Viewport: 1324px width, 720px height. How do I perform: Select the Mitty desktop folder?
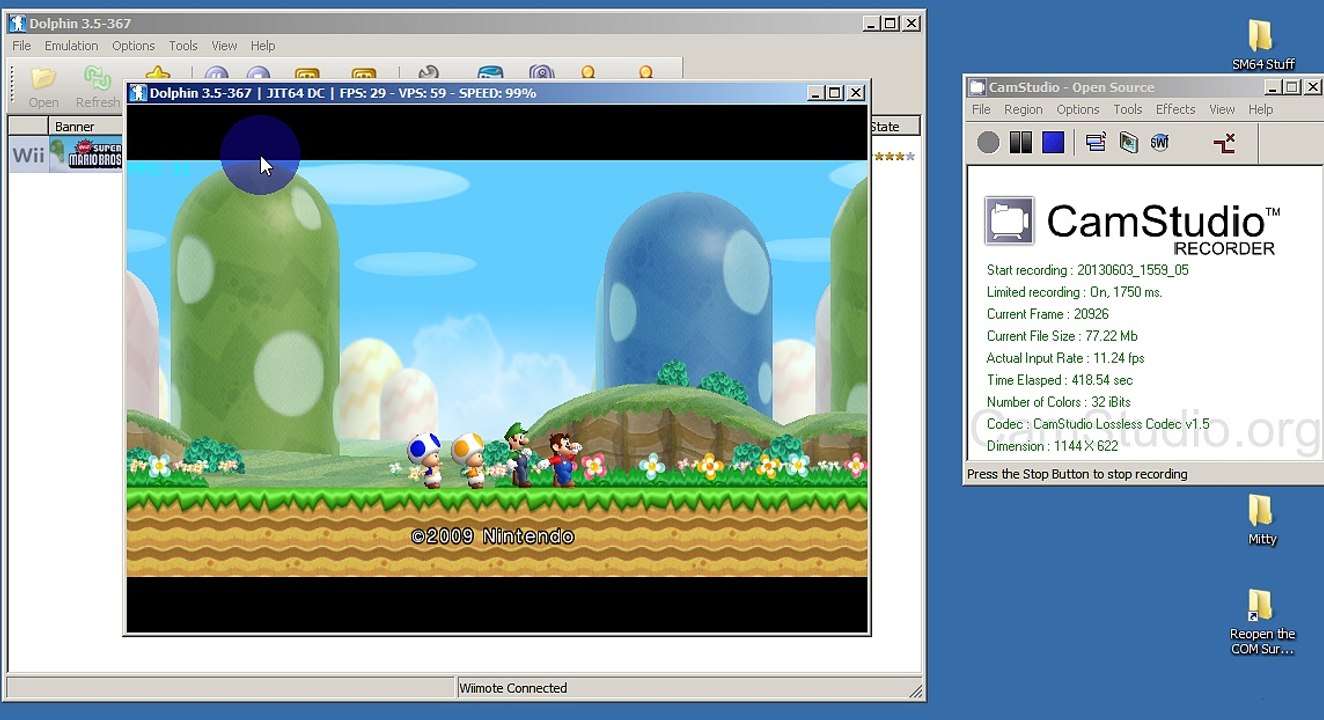(1262, 521)
